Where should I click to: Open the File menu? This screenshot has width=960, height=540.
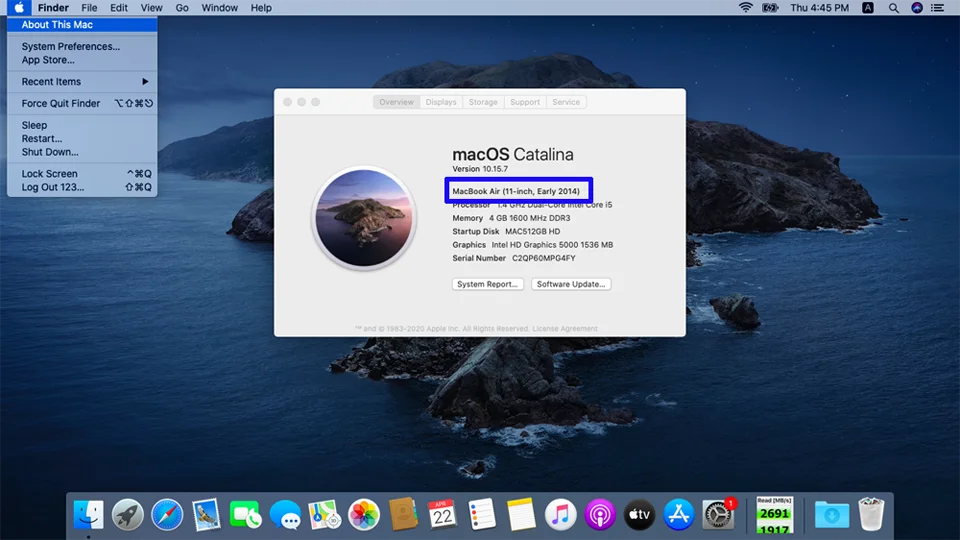point(89,7)
